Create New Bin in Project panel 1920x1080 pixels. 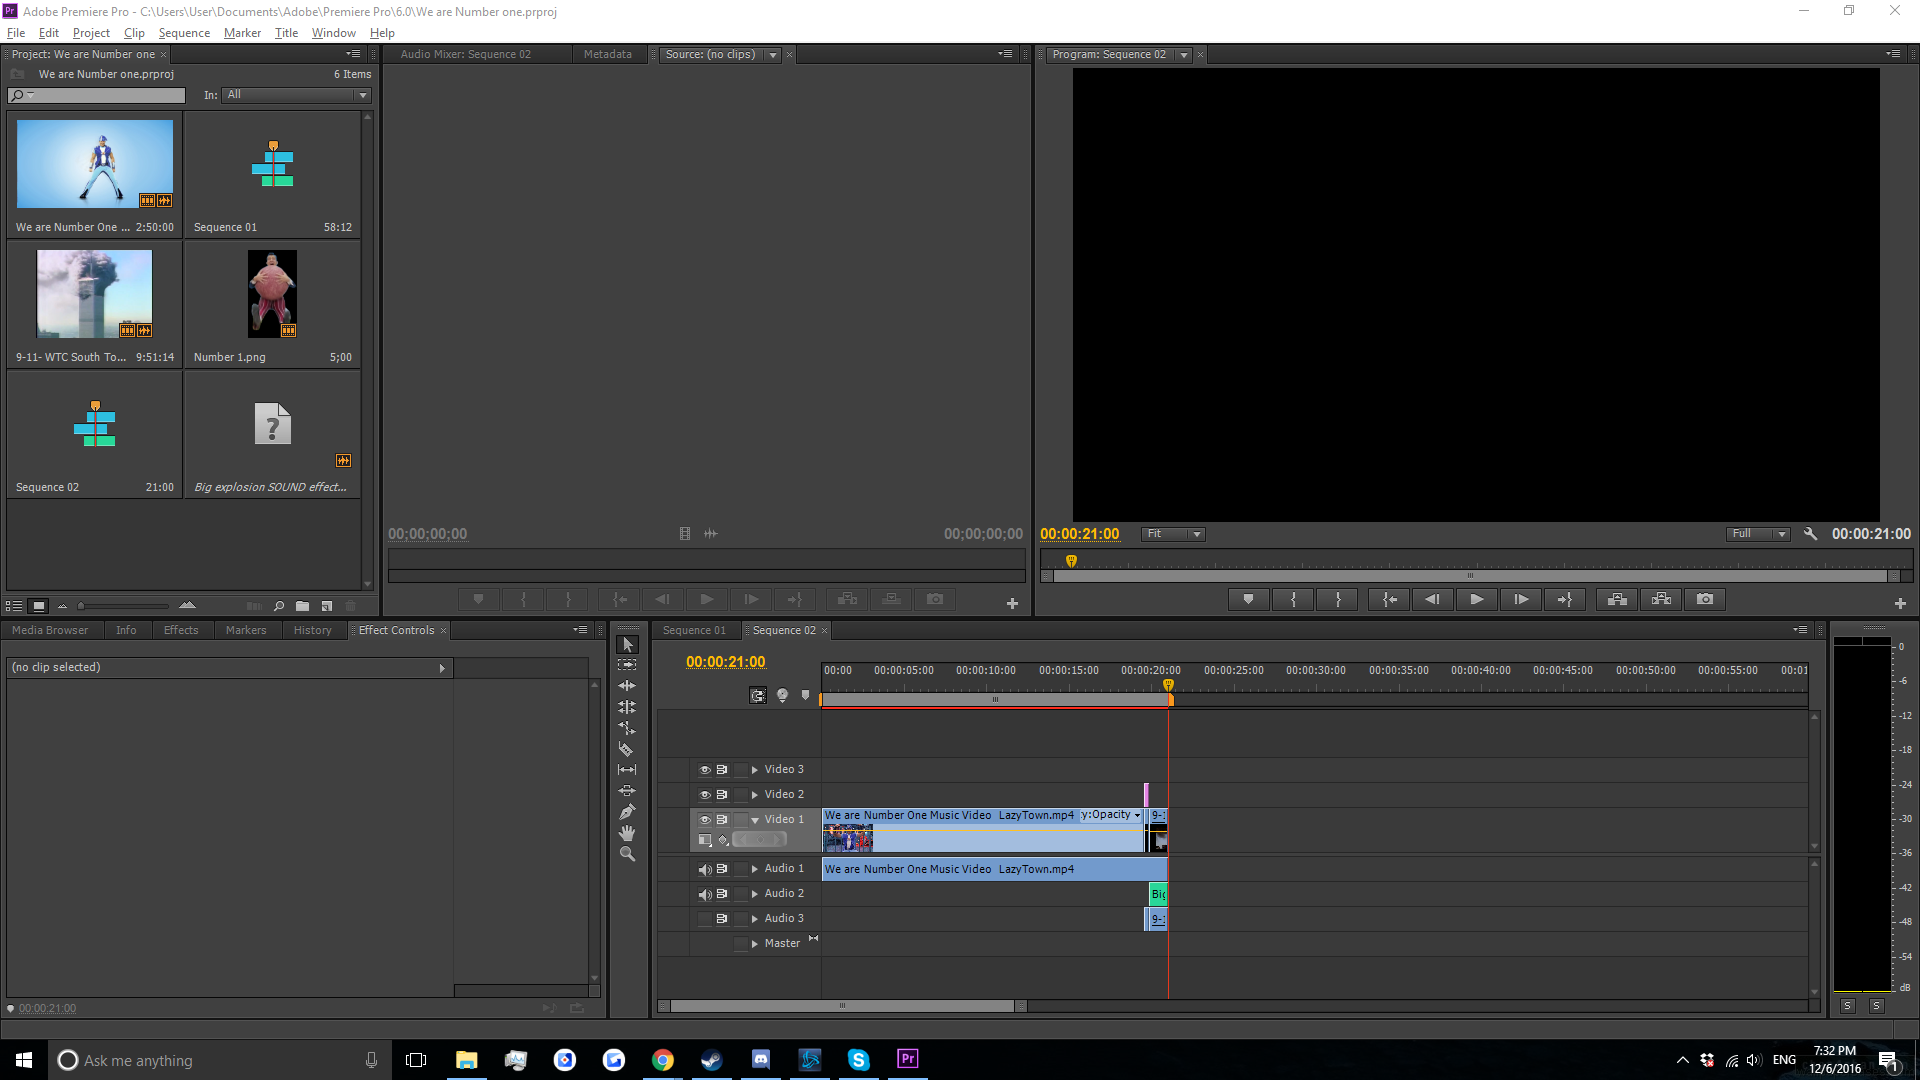tap(302, 606)
